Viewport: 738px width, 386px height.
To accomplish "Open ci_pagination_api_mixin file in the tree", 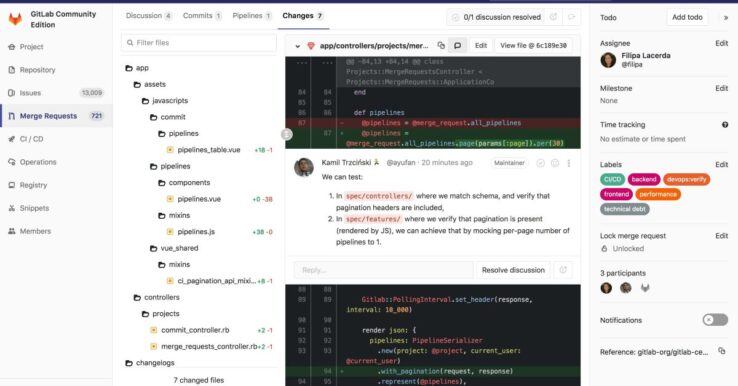I will [217, 281].
